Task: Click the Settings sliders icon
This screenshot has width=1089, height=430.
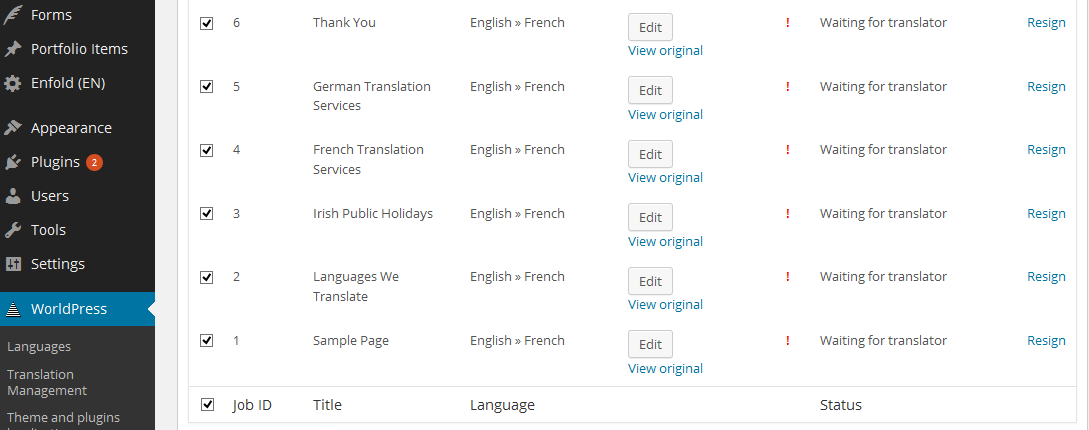Action: tap(13, 264)
